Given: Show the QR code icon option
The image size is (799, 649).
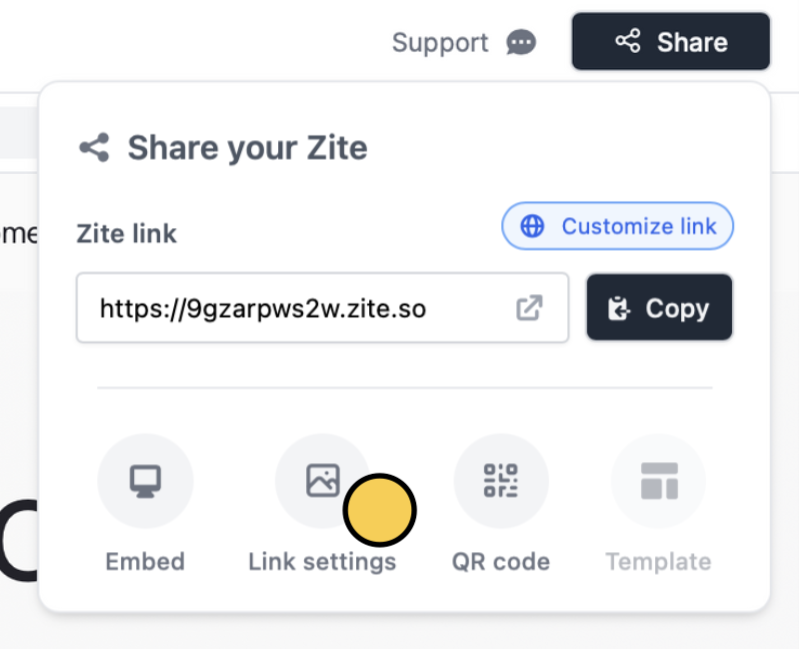Looking at the screenshot, I should (x=501, y=481).
